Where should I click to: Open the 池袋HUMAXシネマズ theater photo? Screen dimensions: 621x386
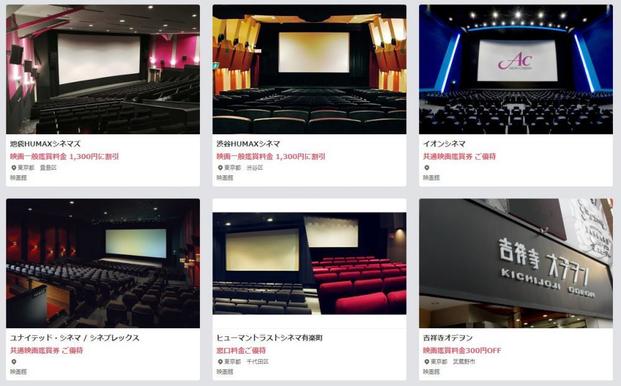(103, 69)
